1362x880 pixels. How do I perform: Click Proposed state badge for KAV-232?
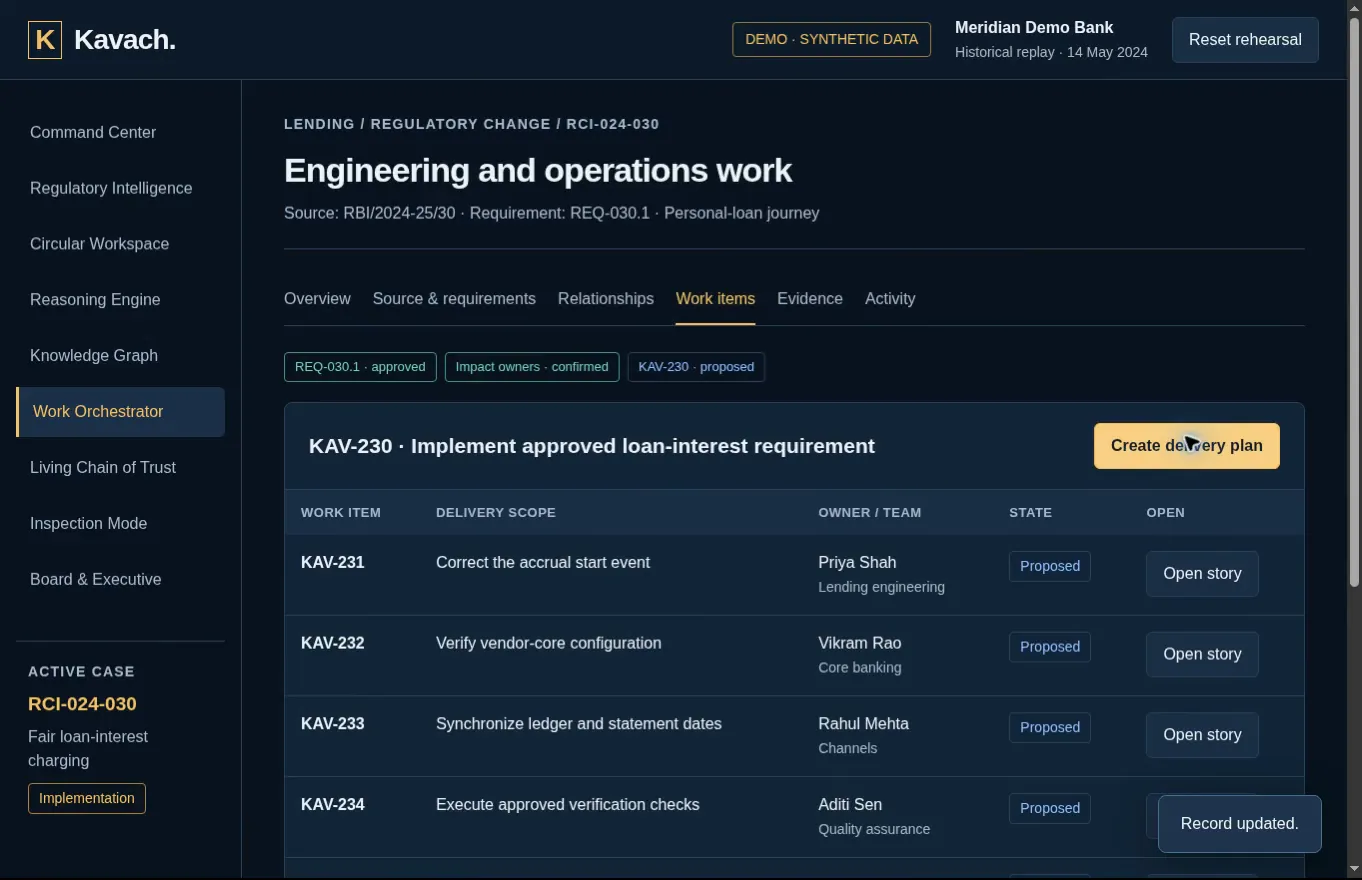click(x=1050, y=647)
